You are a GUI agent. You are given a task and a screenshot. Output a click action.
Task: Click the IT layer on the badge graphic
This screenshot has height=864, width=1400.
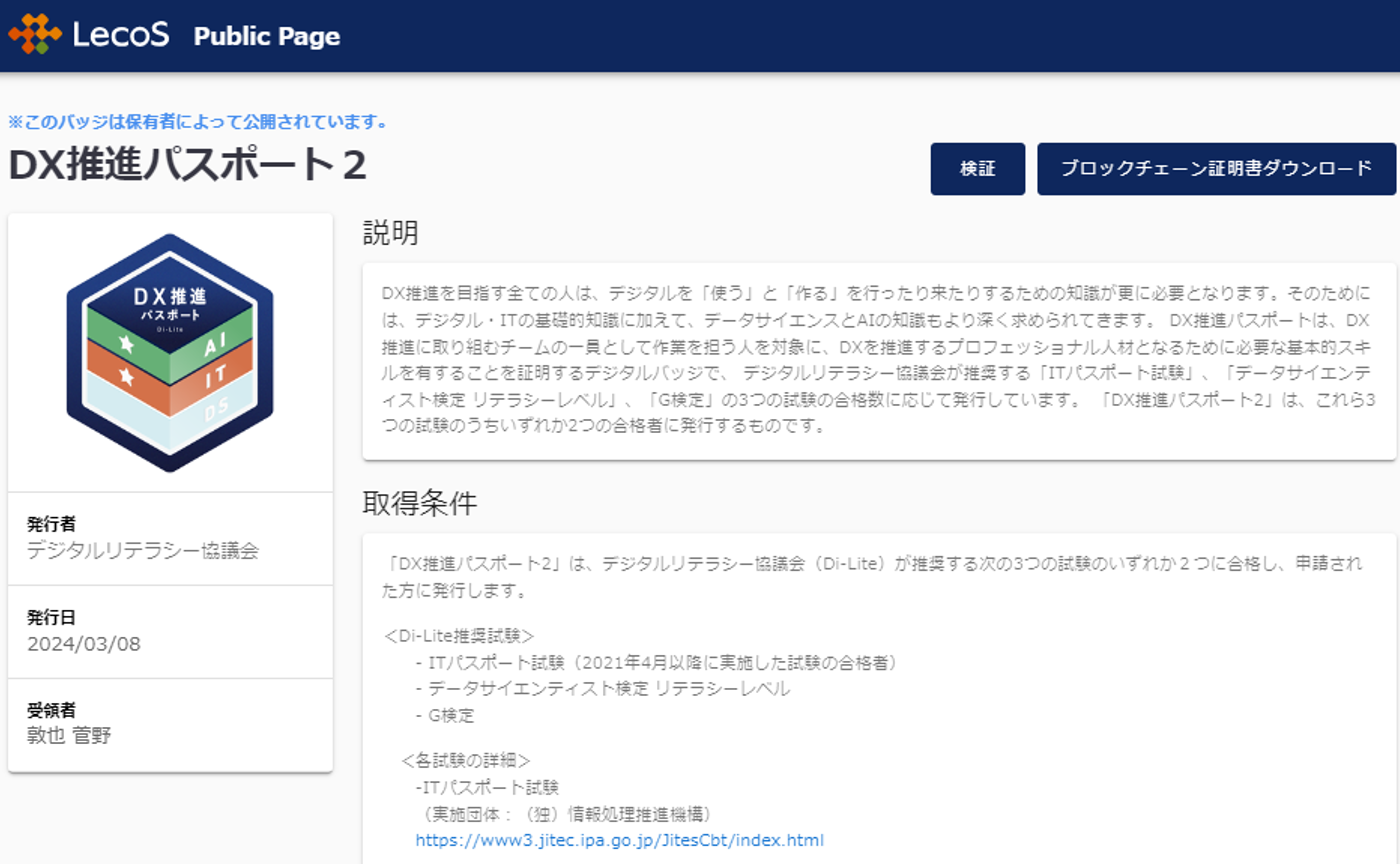(216, 373)
